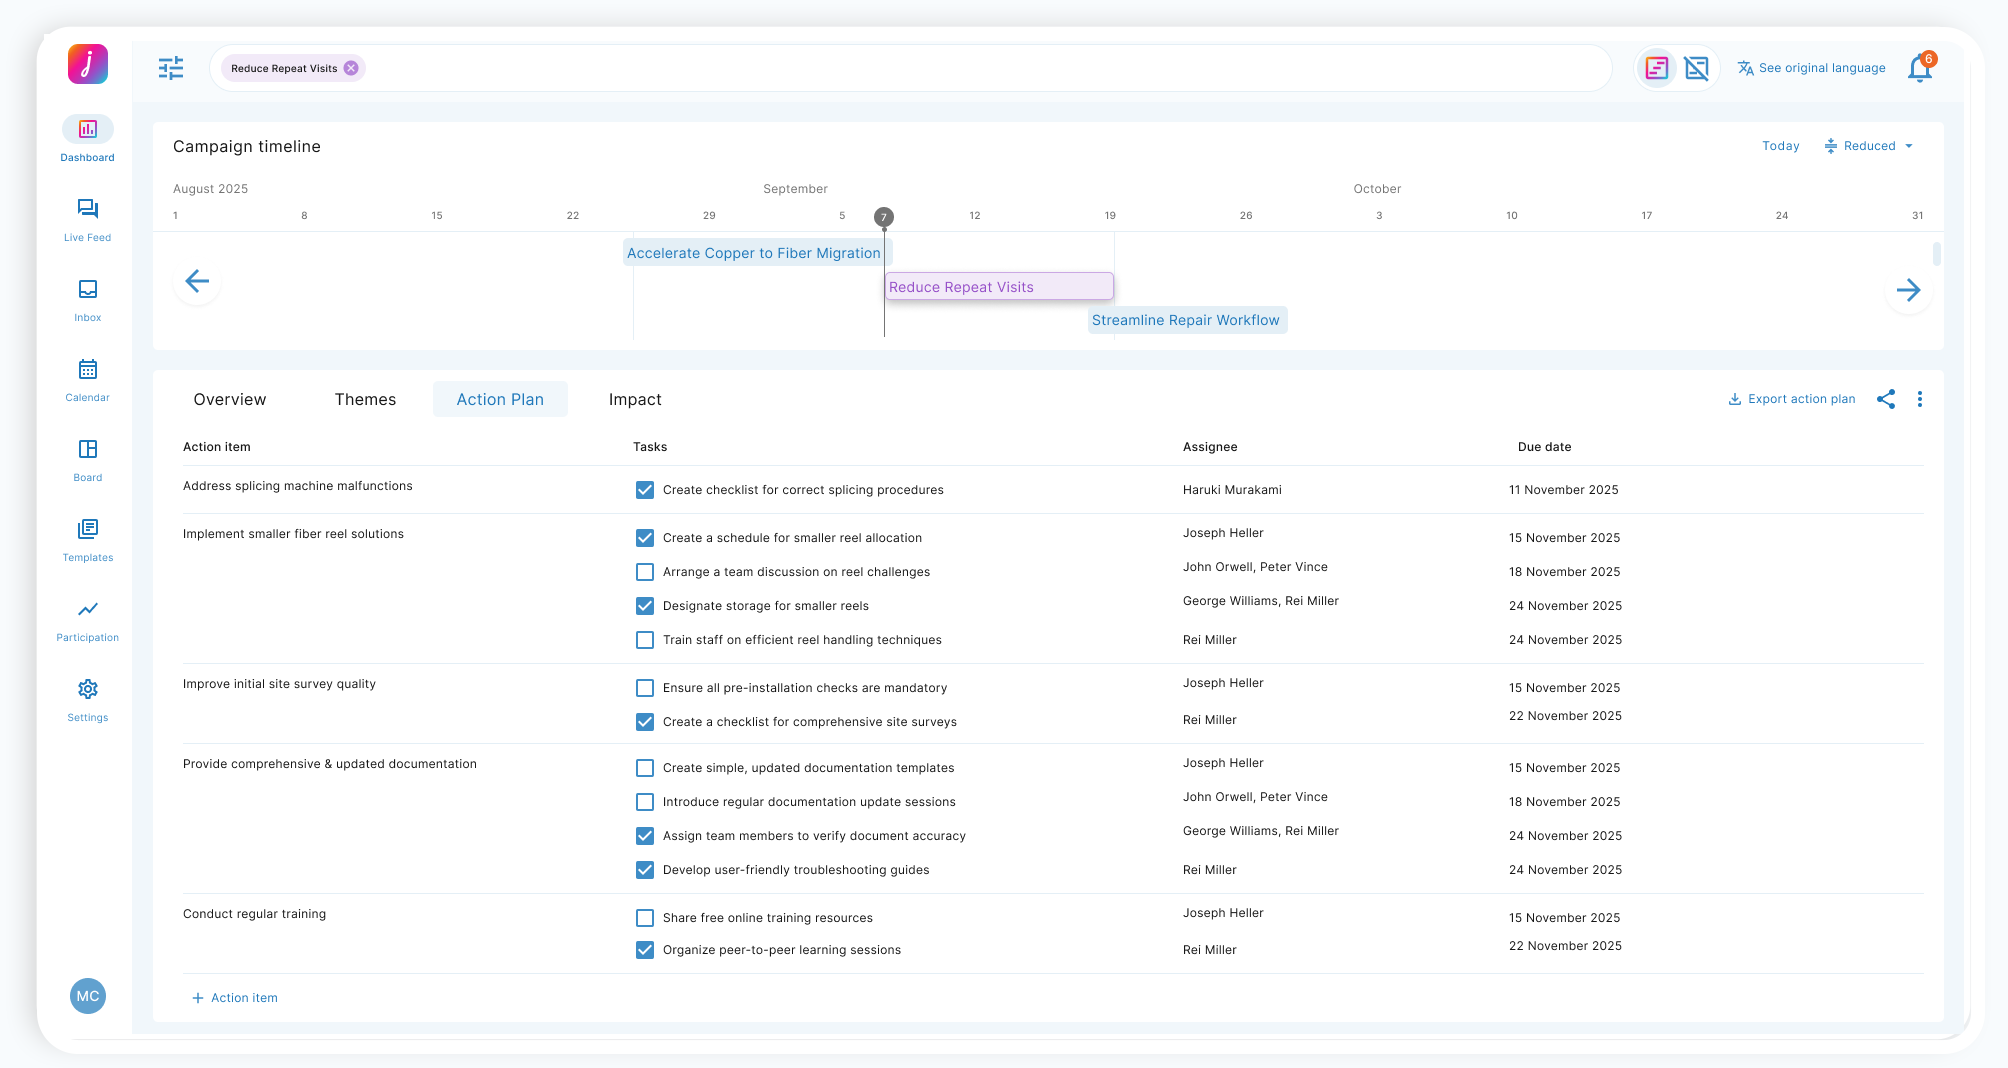Select Streamline Repair Workflow campaign bar

click(1186, 320)
